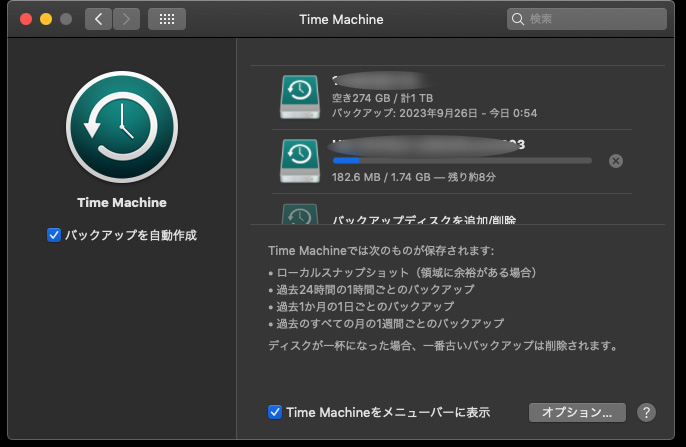Go back with the left chevron button
The image size is (686, 447).
click(x=98, y=19)
